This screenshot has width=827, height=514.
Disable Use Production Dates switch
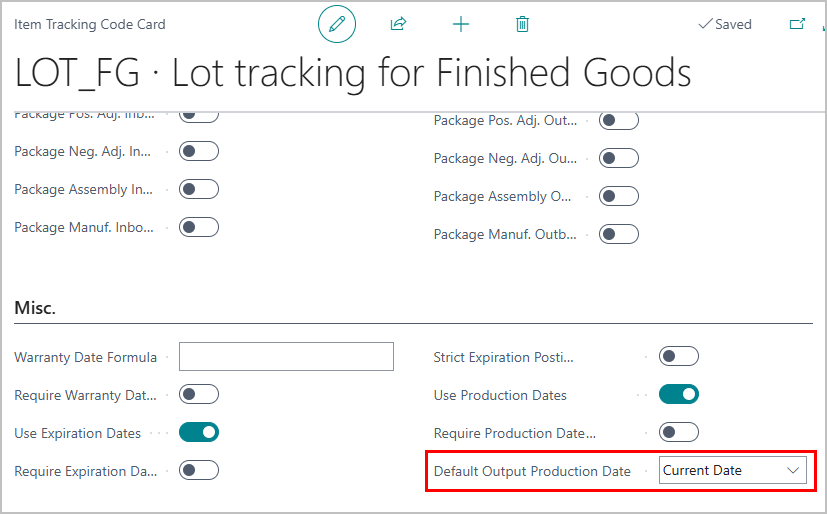click(679, 394)
